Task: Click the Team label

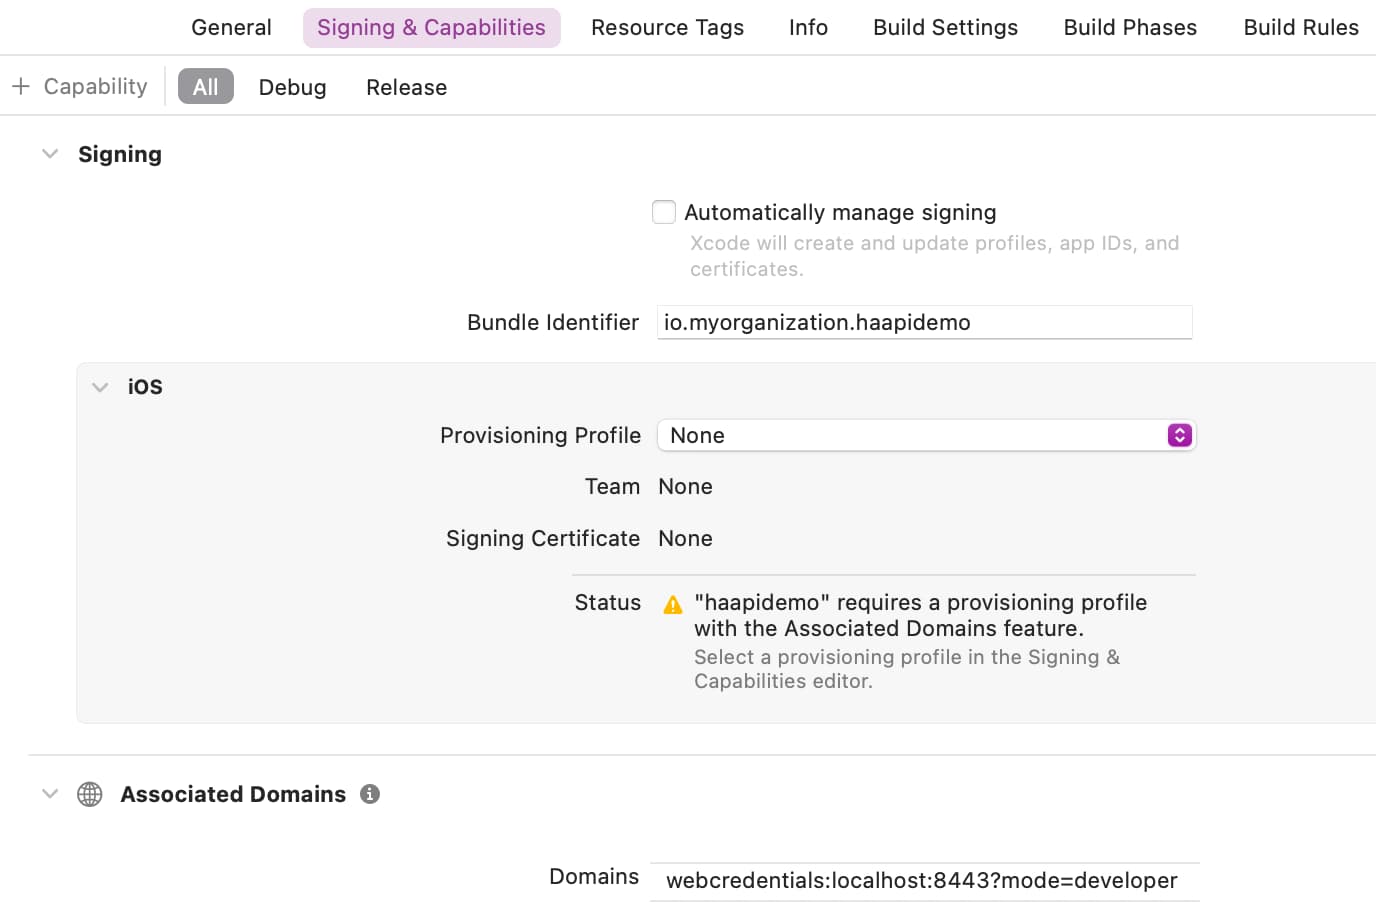Action: (612, 486)
